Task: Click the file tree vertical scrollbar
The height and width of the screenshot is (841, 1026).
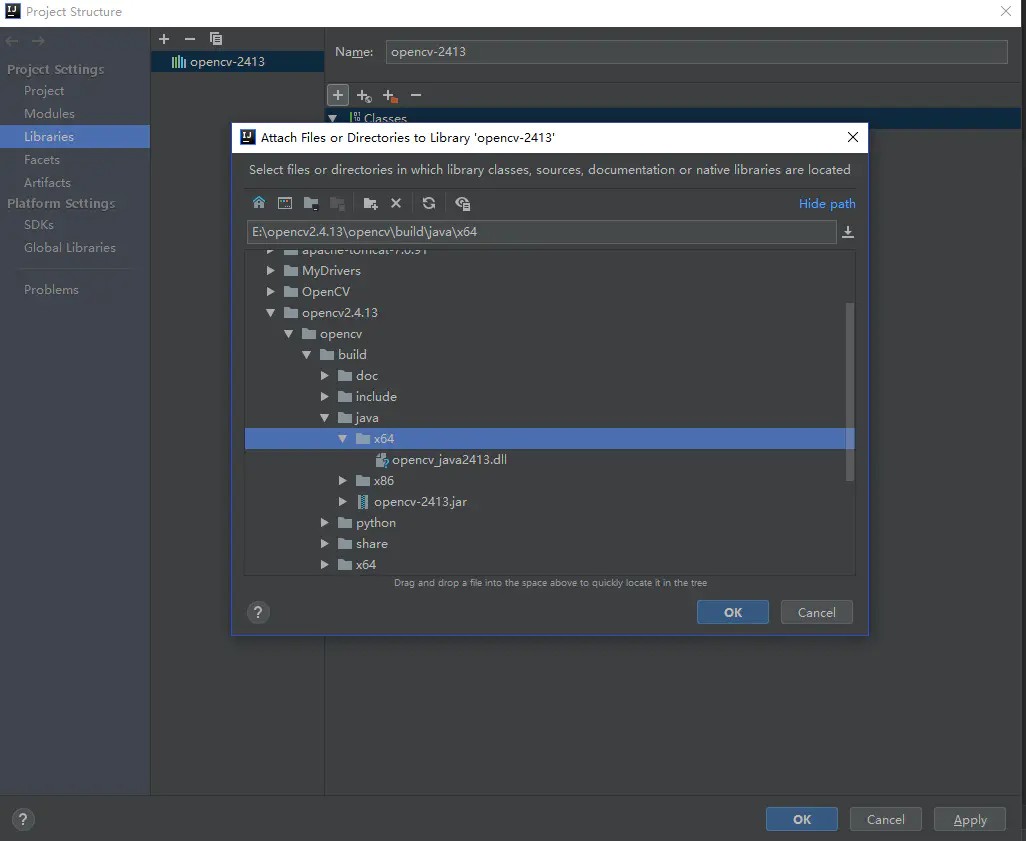Action: pyautogui.click(x=850, y=390)
